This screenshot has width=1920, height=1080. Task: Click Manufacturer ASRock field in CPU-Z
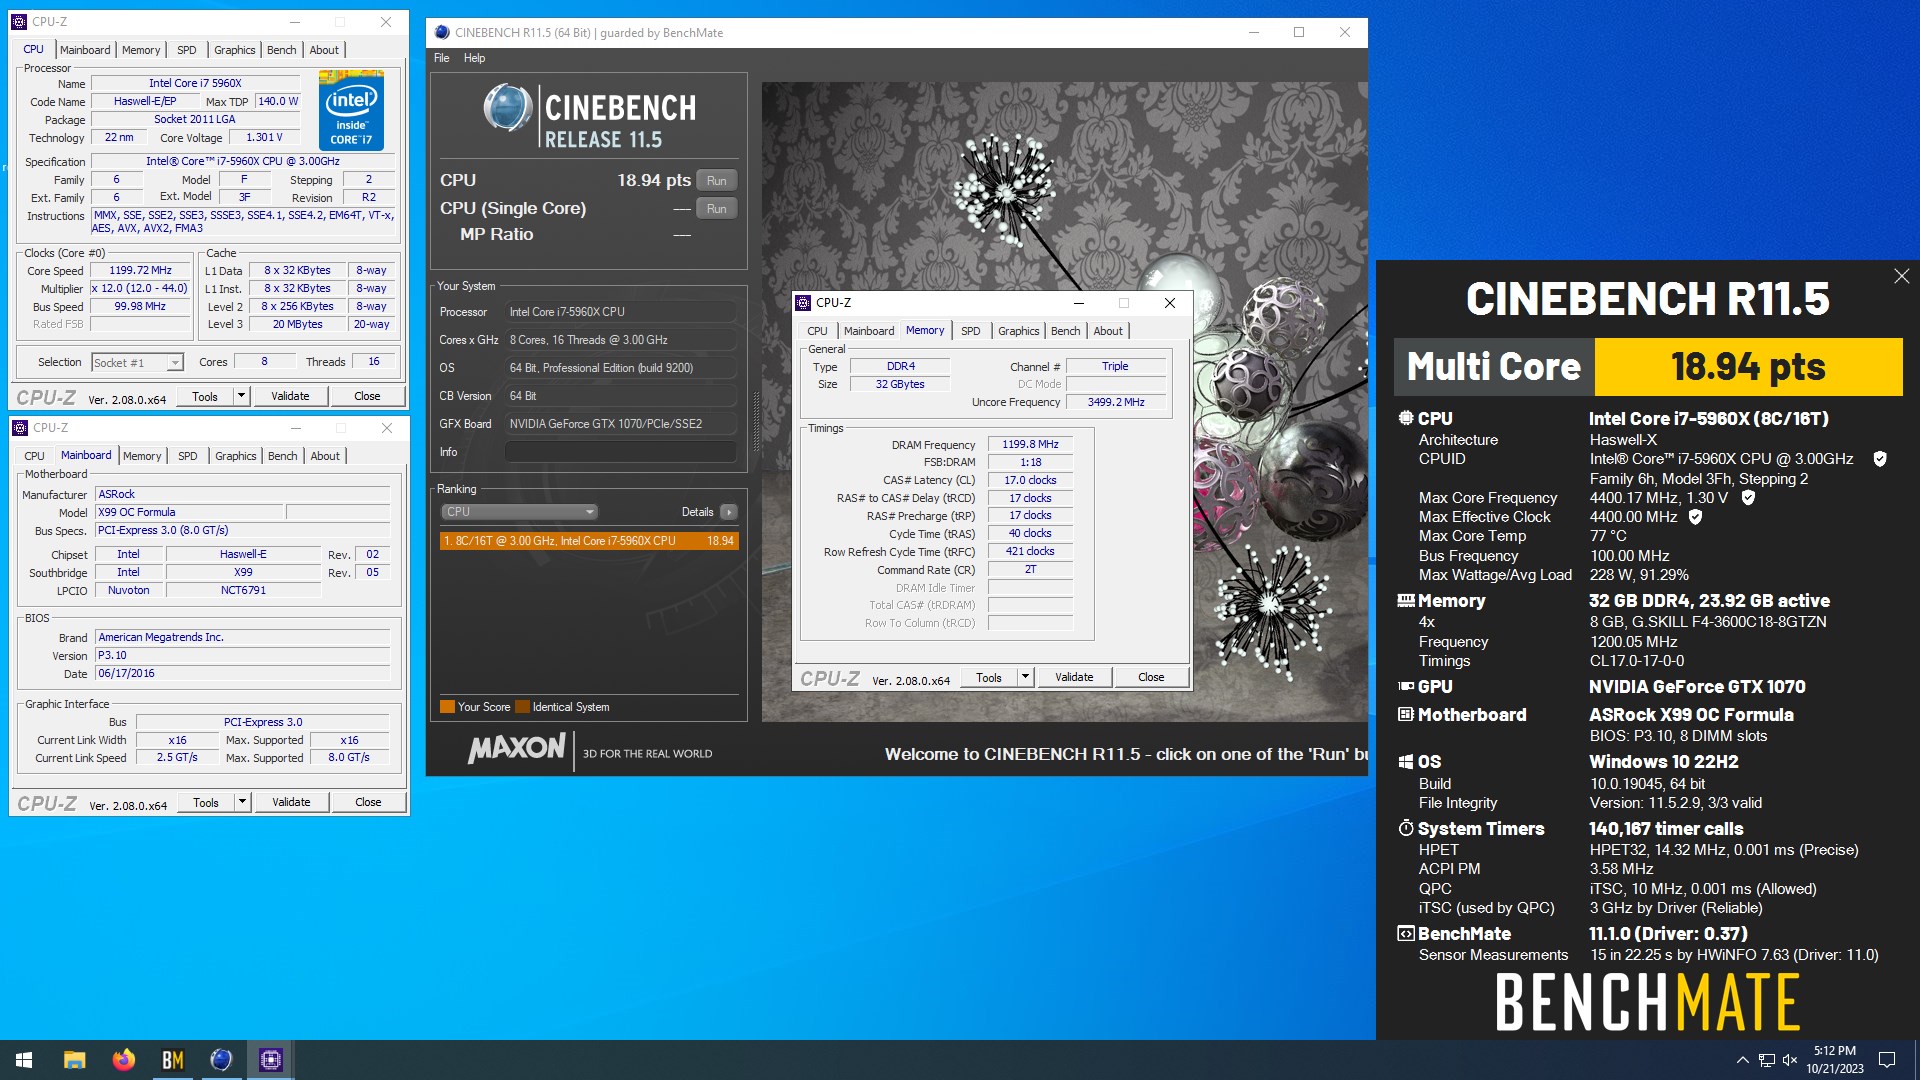[243, 494]
